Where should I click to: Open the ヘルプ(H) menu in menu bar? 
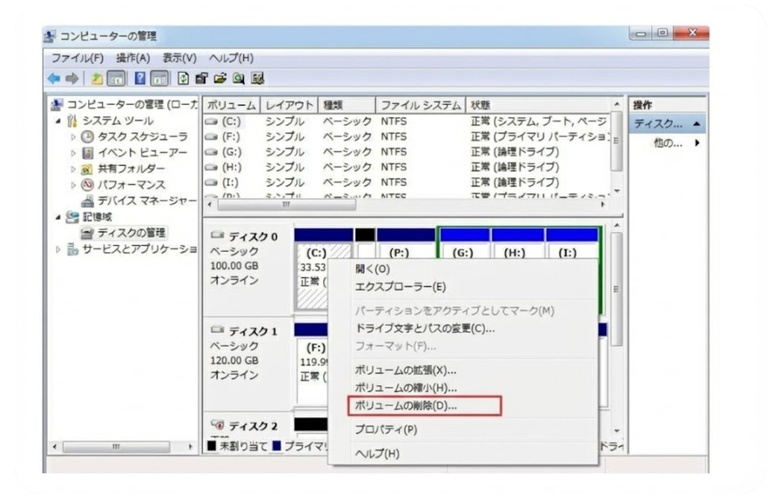pos(231,58)
